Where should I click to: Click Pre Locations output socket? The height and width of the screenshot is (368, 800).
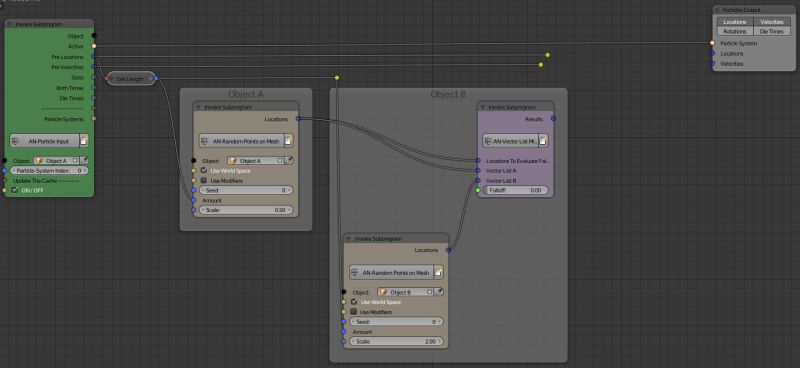pos(94,57)
